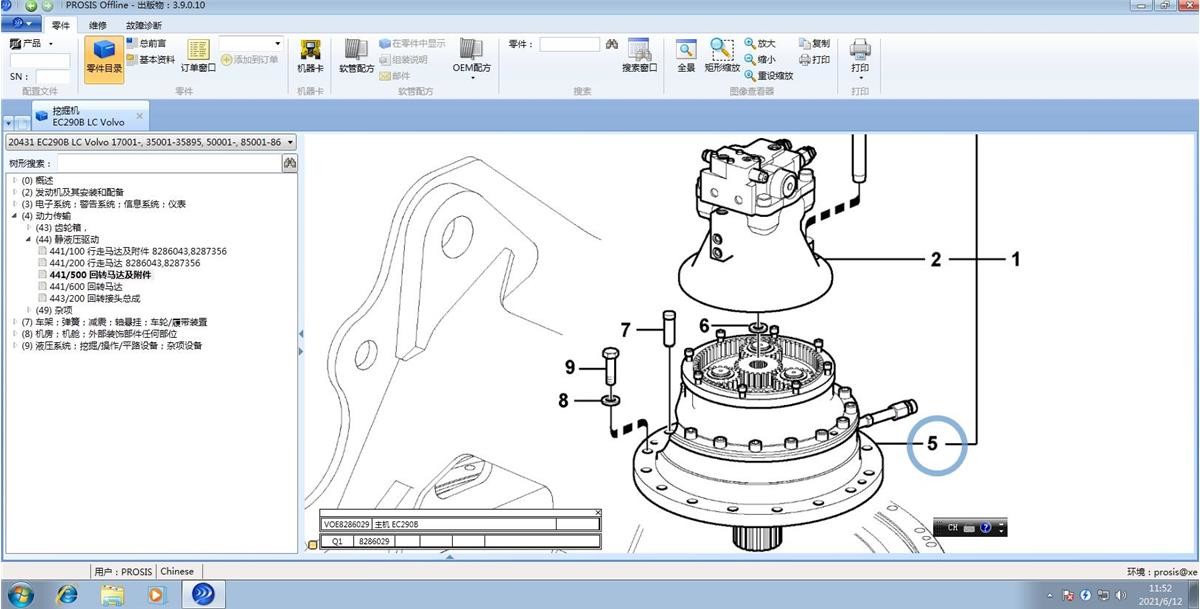
Task: Open the OEM配方 tool
Action: click(x=472, y=58)
